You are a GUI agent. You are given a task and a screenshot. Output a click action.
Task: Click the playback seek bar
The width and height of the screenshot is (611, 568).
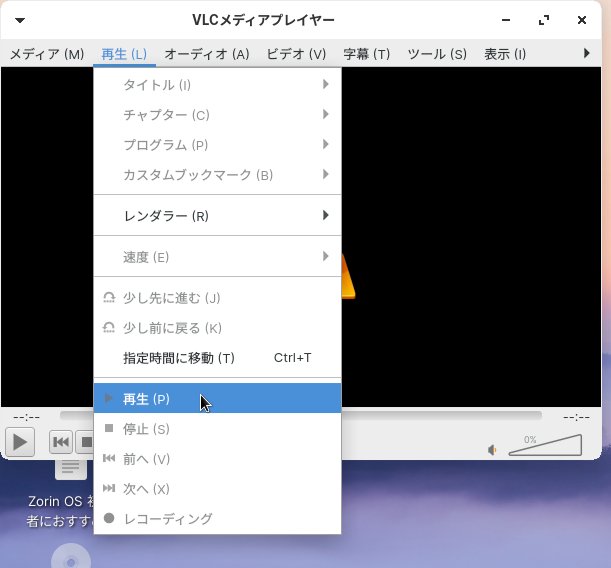[441, 415]
